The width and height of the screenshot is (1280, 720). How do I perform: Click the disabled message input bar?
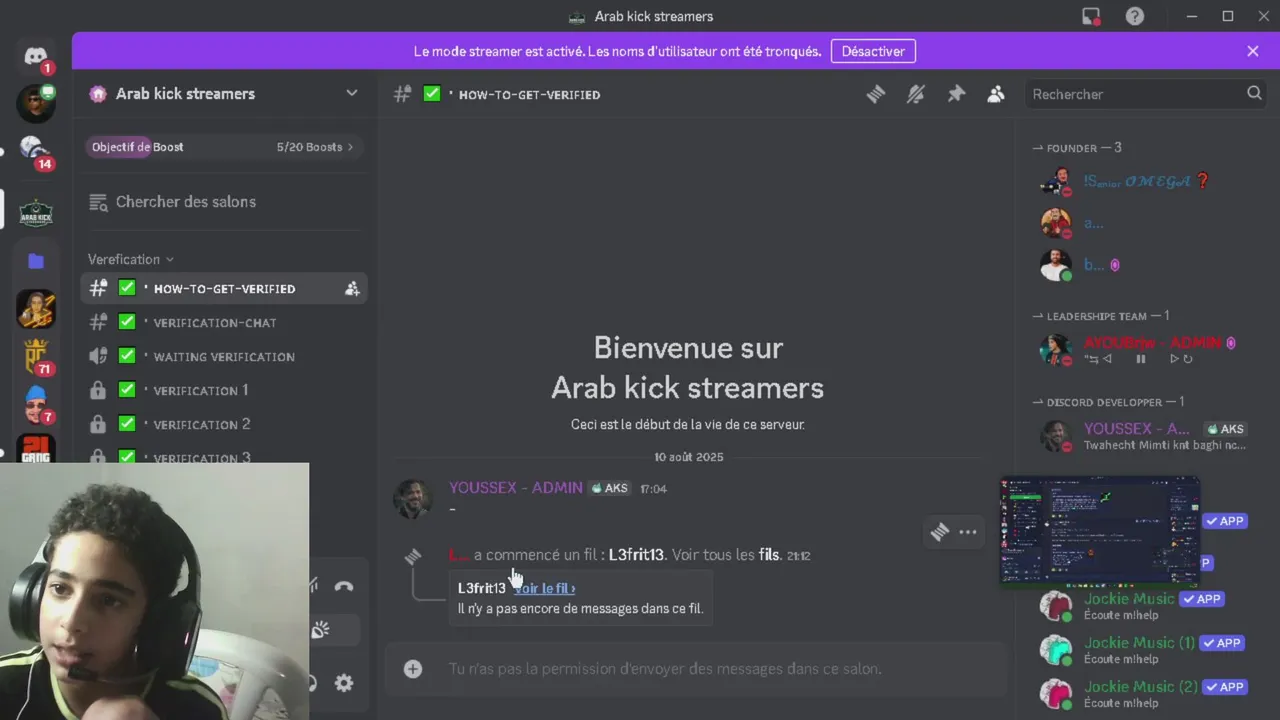click(696, 669)
